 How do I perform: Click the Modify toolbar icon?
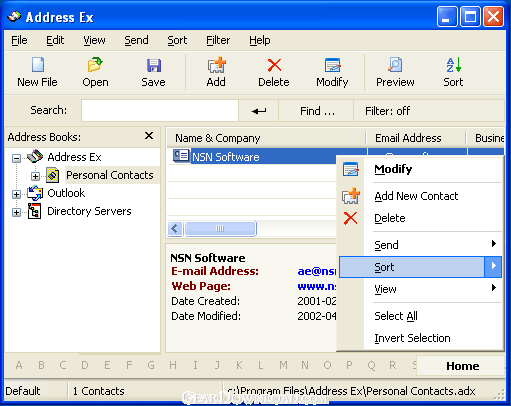click(332, 65)
